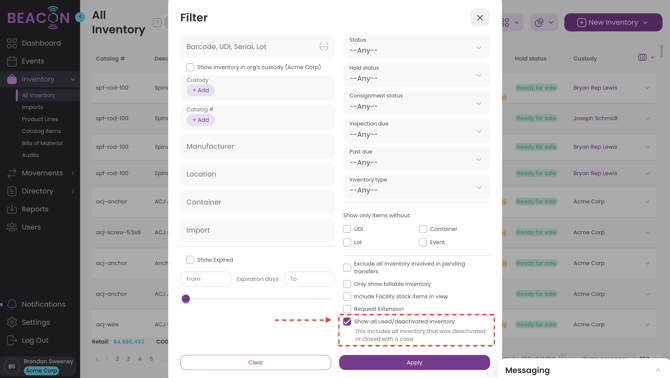Collapse sidebar with the arrow beside Beacon logo
The width and height of the screenshot is (670, 378).
pyautogui.click(x=80, y=17)
